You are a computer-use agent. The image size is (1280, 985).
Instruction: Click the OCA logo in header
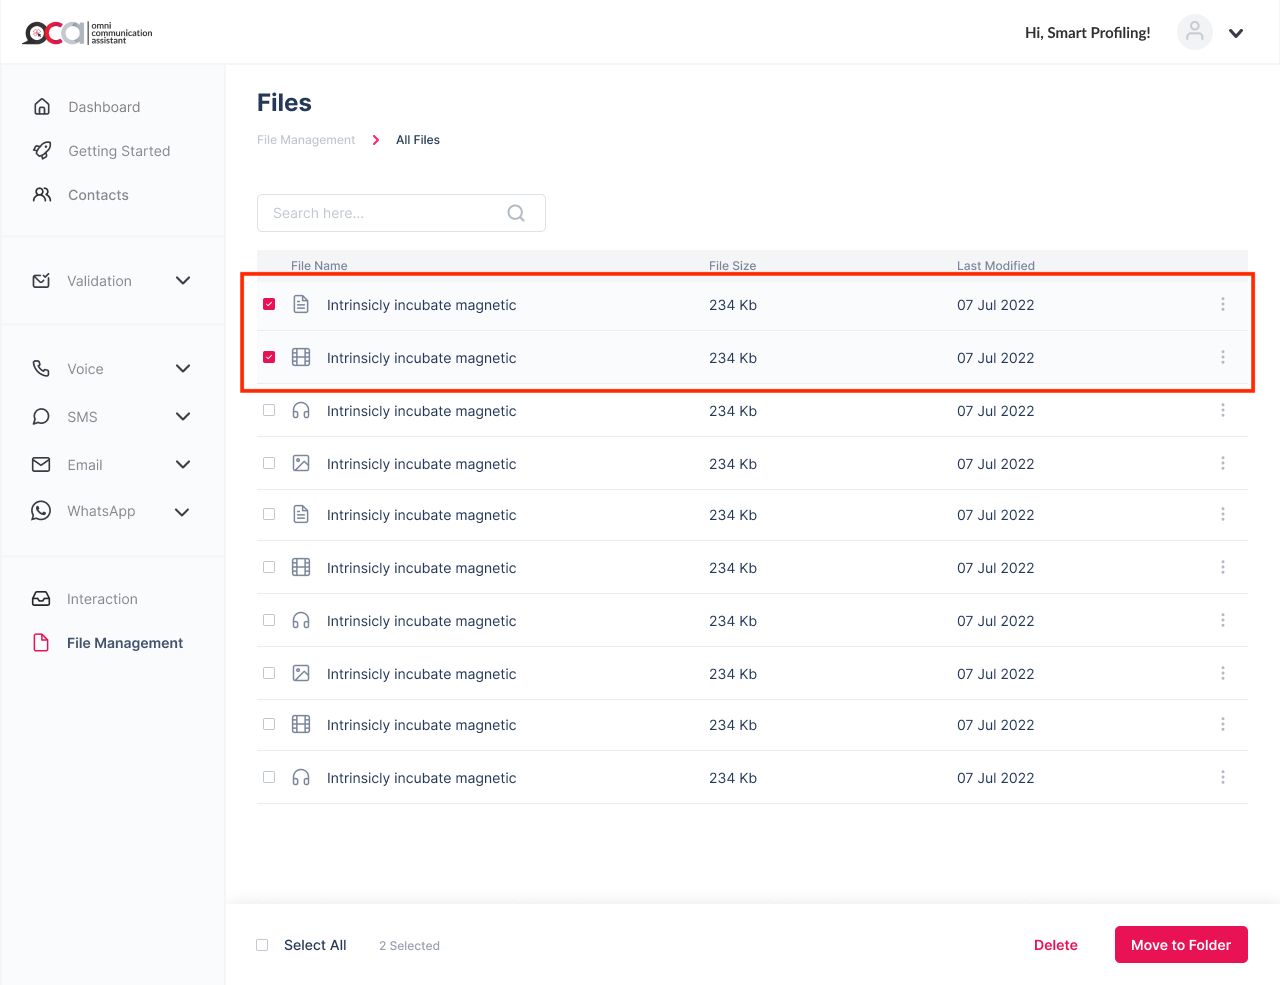[x=88, y=33]
